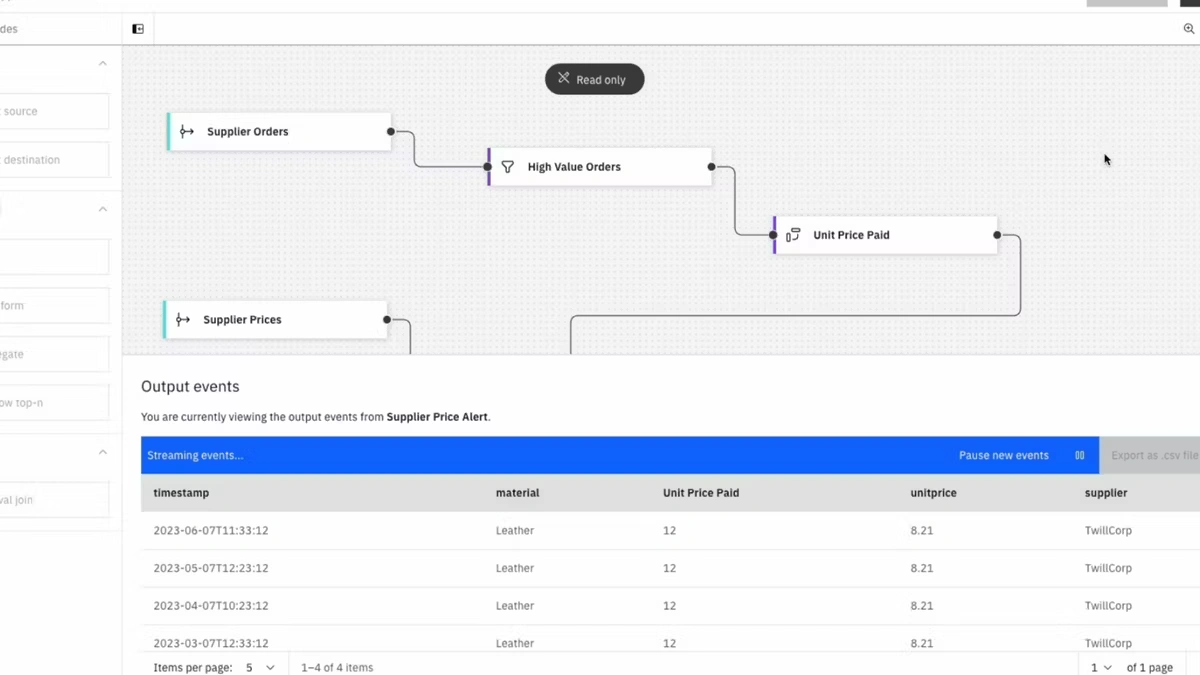Viewport: 1200px width, 675px height.
Task: Collapse the top section in left palette
Action: point(102,64)
